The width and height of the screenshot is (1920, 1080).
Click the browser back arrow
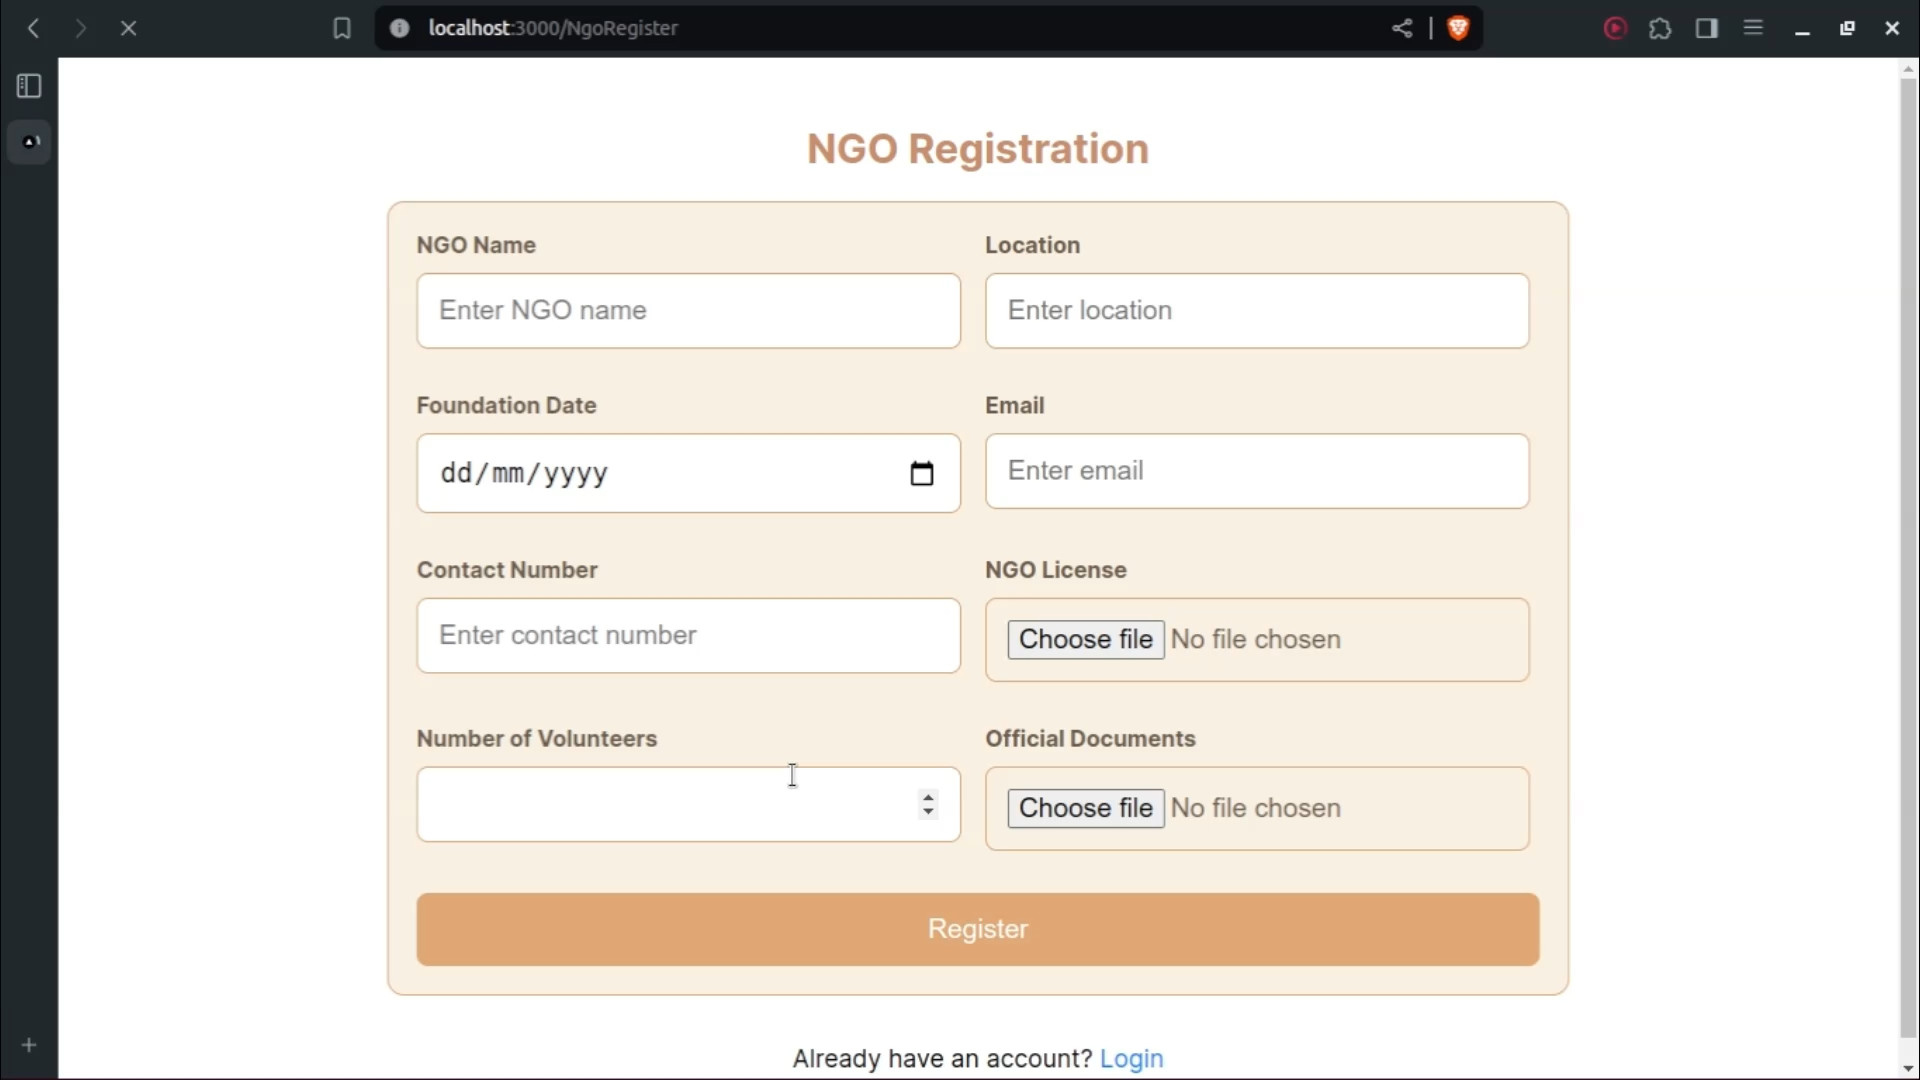[x=33, y=28]
